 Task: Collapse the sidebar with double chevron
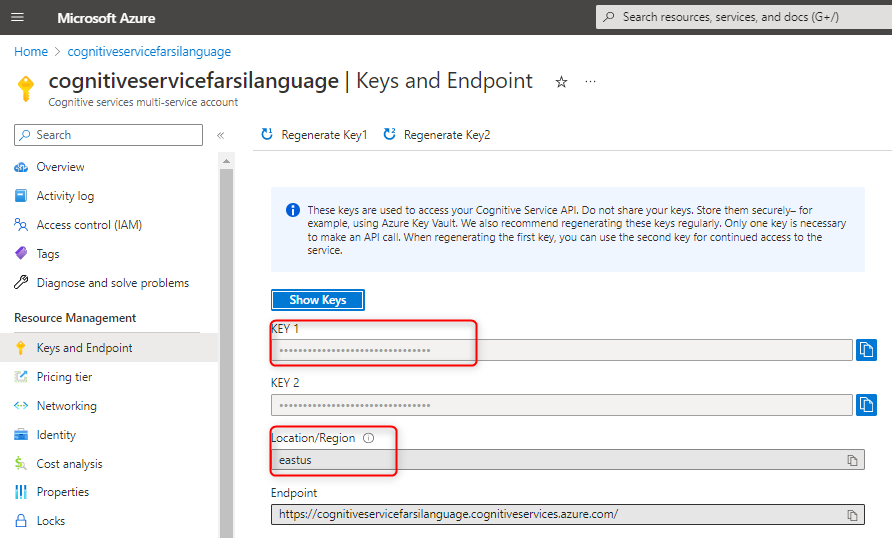point(221,135)
